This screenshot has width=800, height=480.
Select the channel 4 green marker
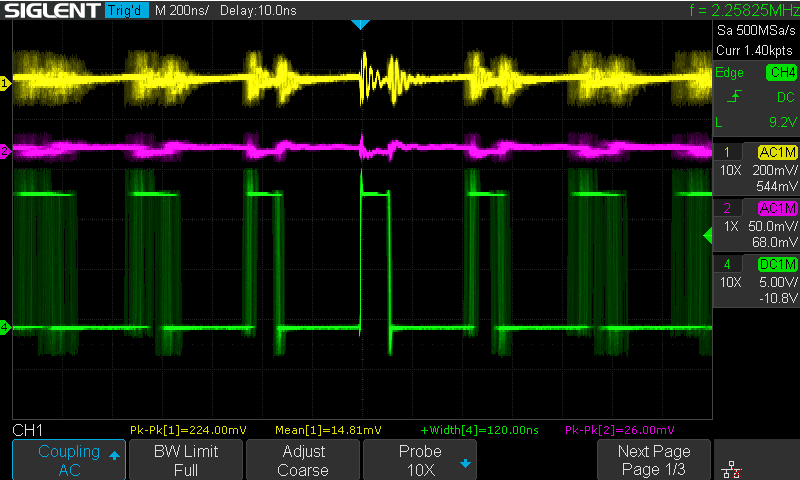(5, 327)
